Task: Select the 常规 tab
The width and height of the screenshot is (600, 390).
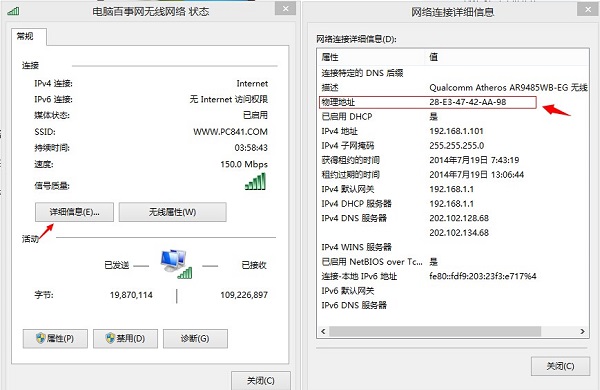Action: pyautogui.click(x=29, y=36)
